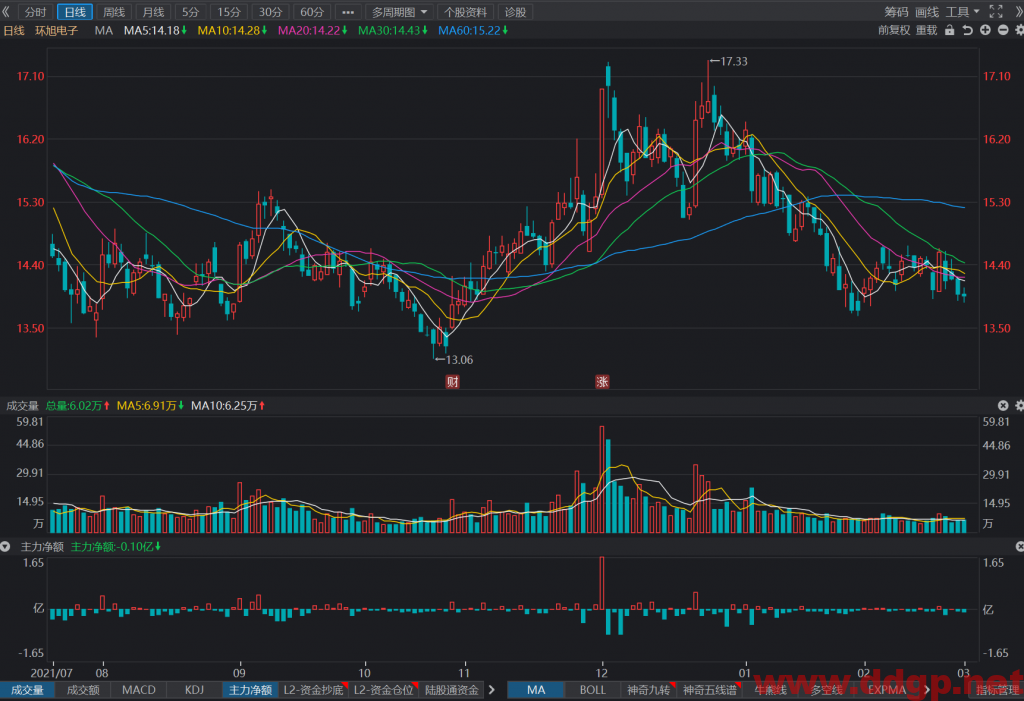The image size is (1024, 701).
Task: Select KDJ sub-indicator tab
Action: click(x=194, y=690)
